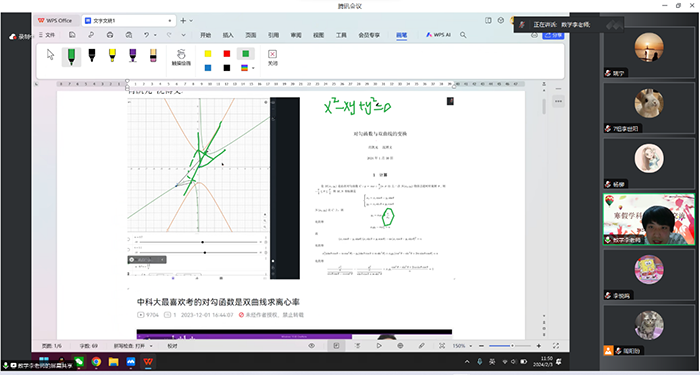Pick the red ink color swatch

click(x=227, y=54)
